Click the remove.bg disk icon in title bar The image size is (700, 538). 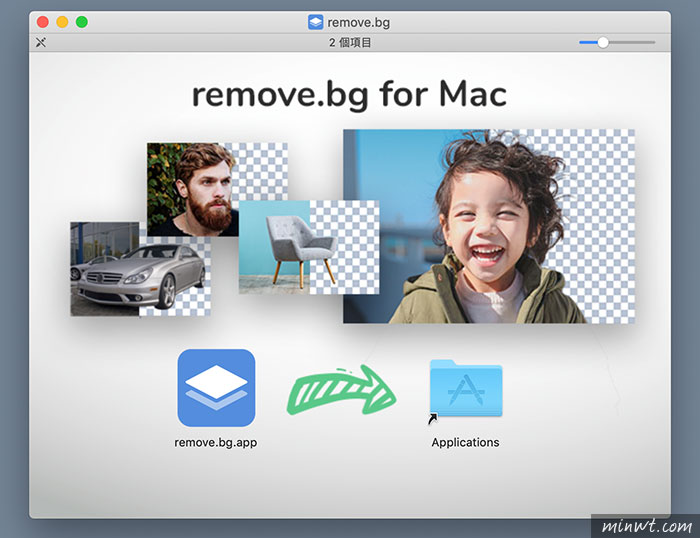coord(315,22)
